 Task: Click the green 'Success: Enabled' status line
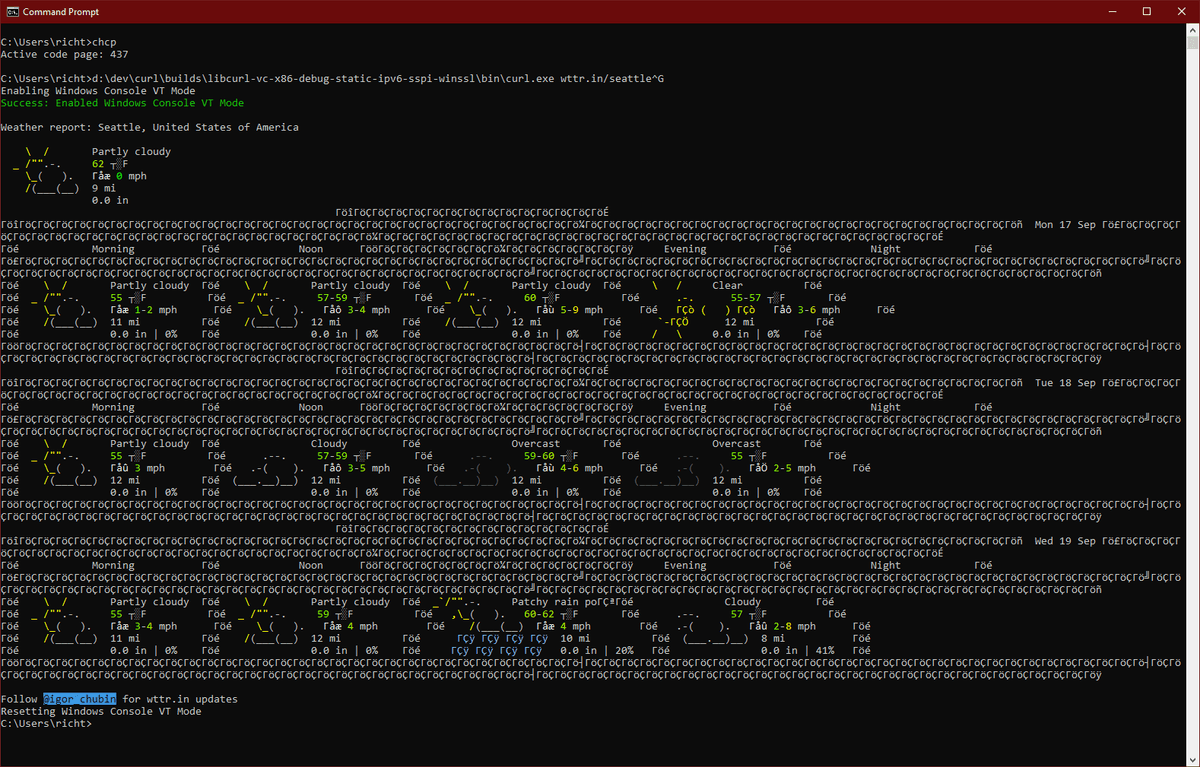click(x=122, y=103)
